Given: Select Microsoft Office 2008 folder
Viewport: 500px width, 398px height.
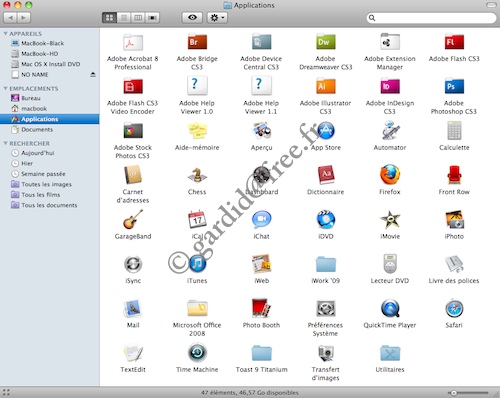Looking at the screenshot, I should [x=197, y=308].
